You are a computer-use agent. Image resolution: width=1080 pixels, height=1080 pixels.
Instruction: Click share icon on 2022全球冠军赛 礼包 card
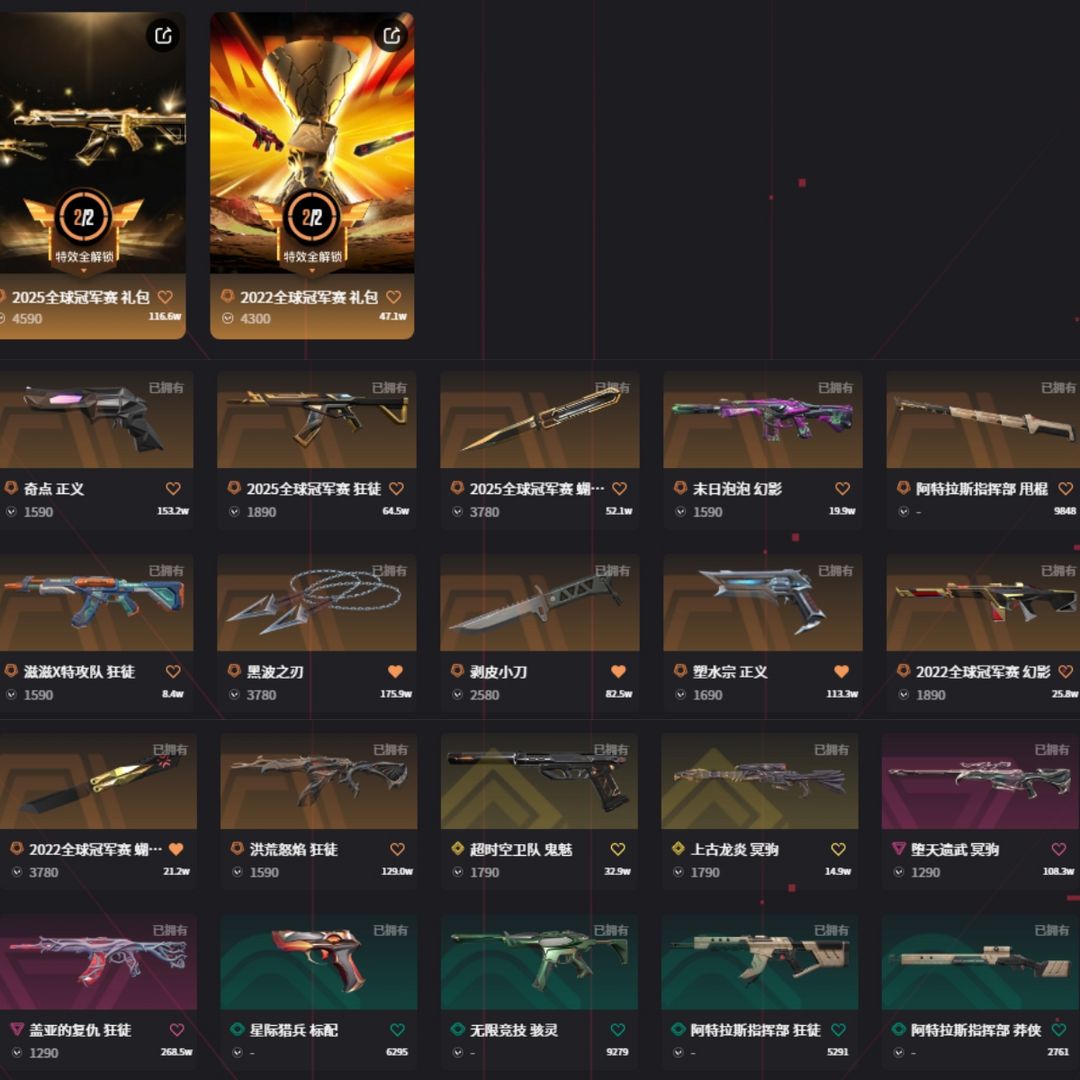pyautogui.click(x=391, y=35)
